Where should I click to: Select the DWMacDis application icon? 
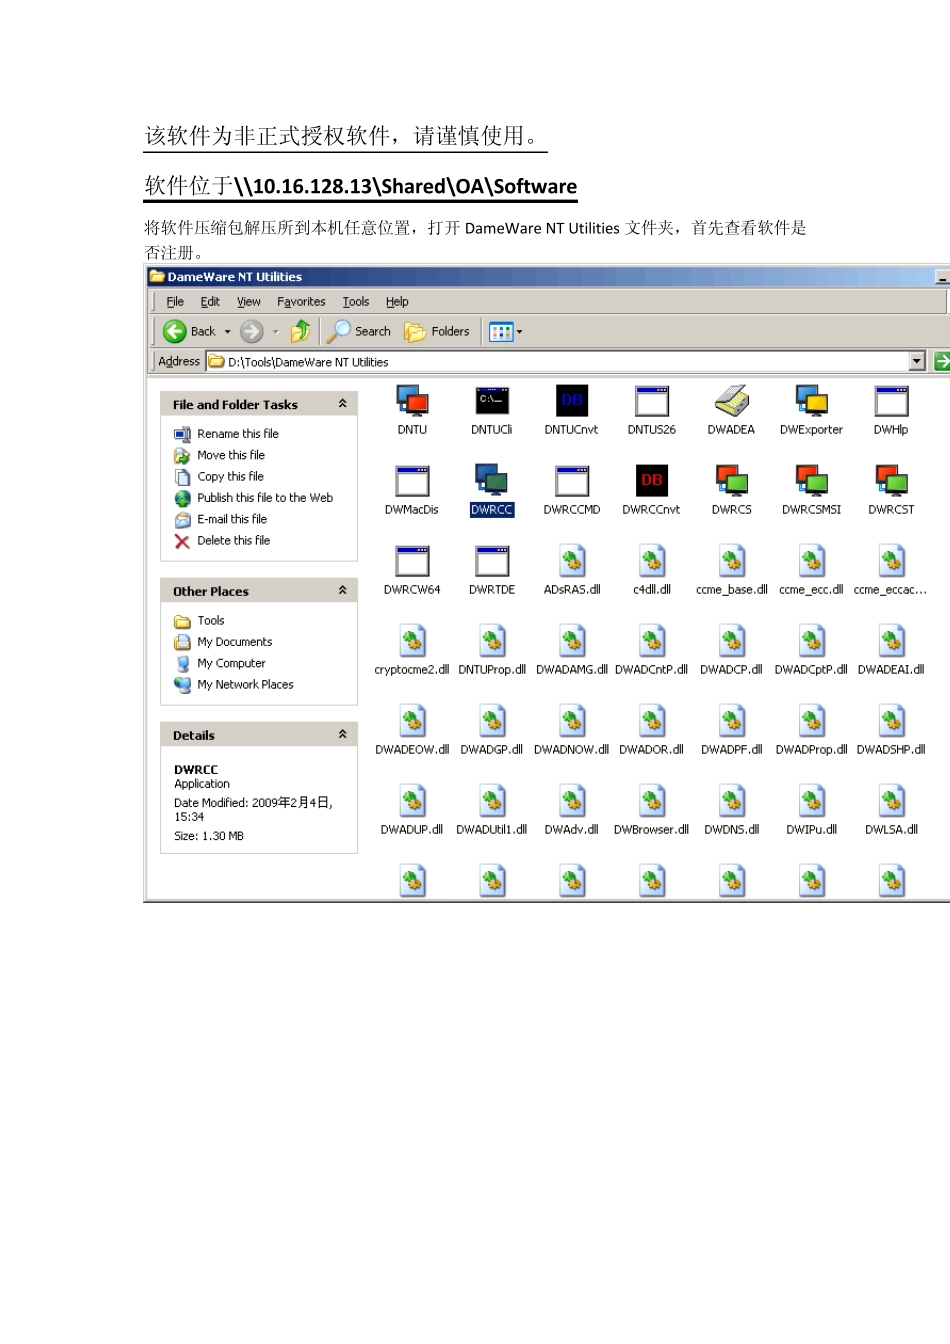[412, 481]
